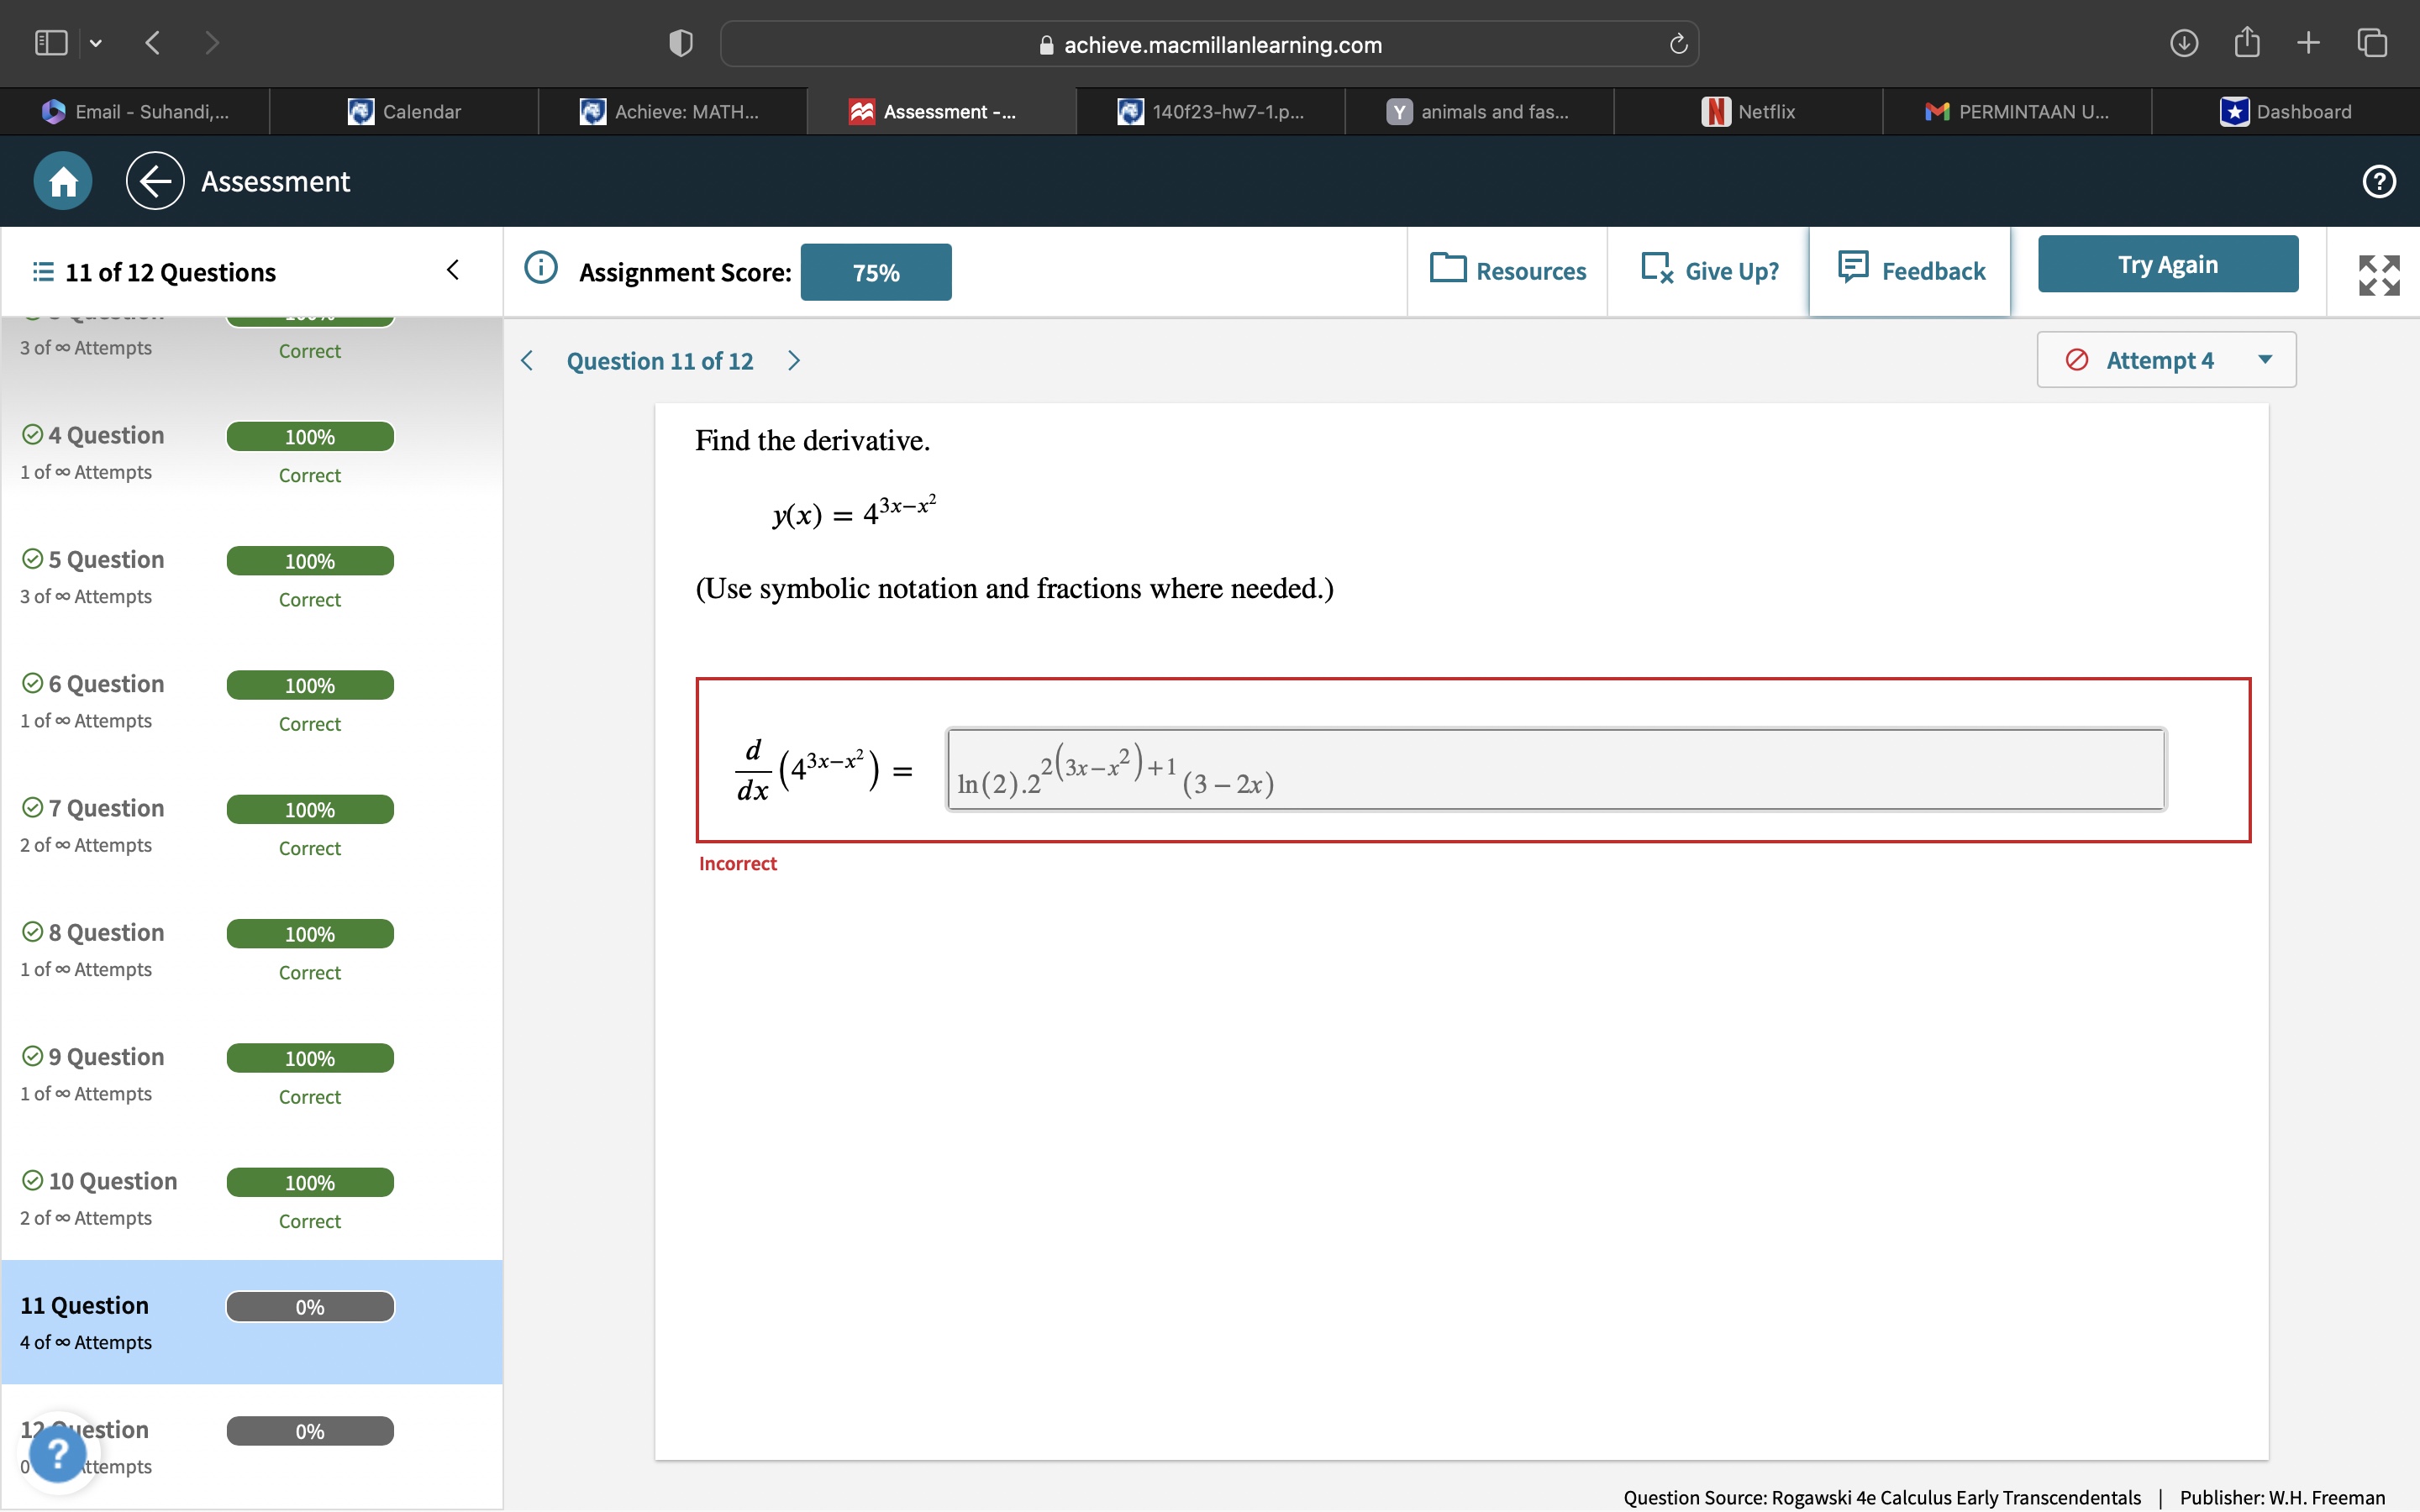Select 7 Question in the sidebar
This screenshot has height=1512, width=2420.
[x=107, y=807]
